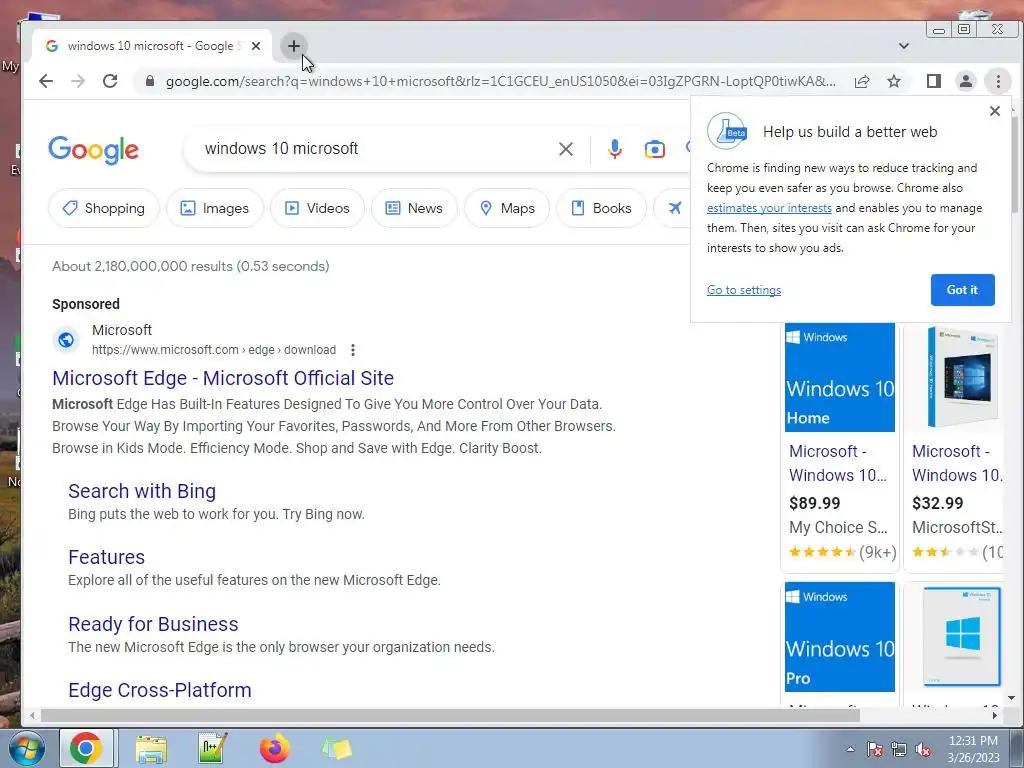Go back using the back arrow

[46, 81]
